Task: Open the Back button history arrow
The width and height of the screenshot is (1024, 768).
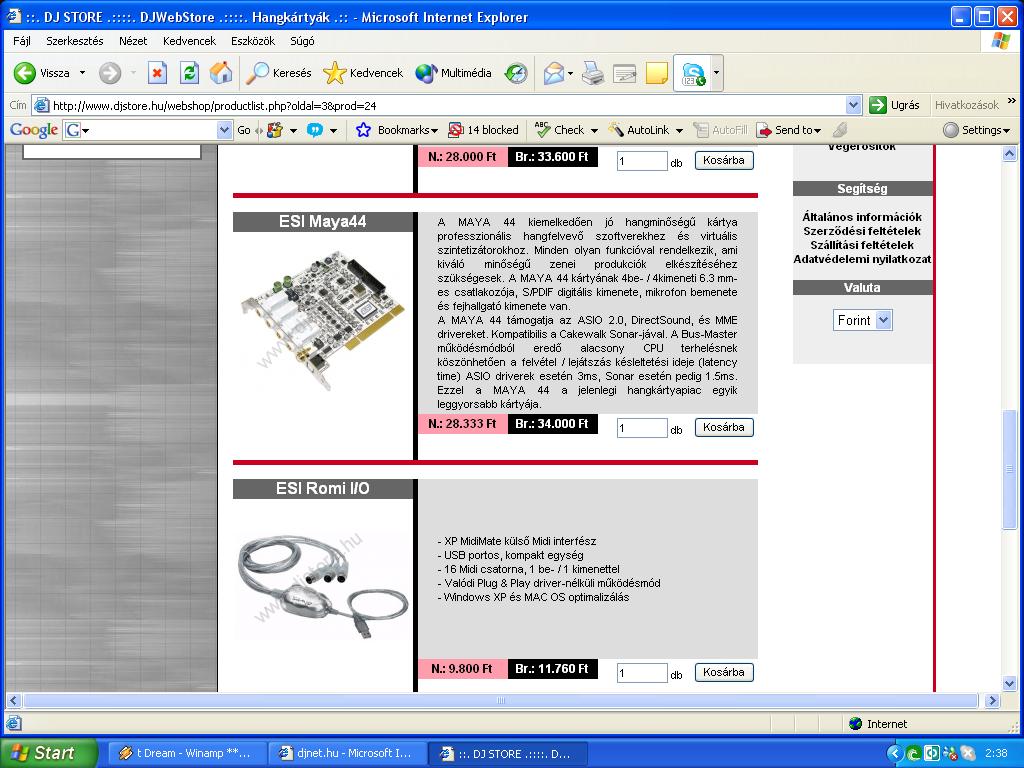Action: pos(82,73)
